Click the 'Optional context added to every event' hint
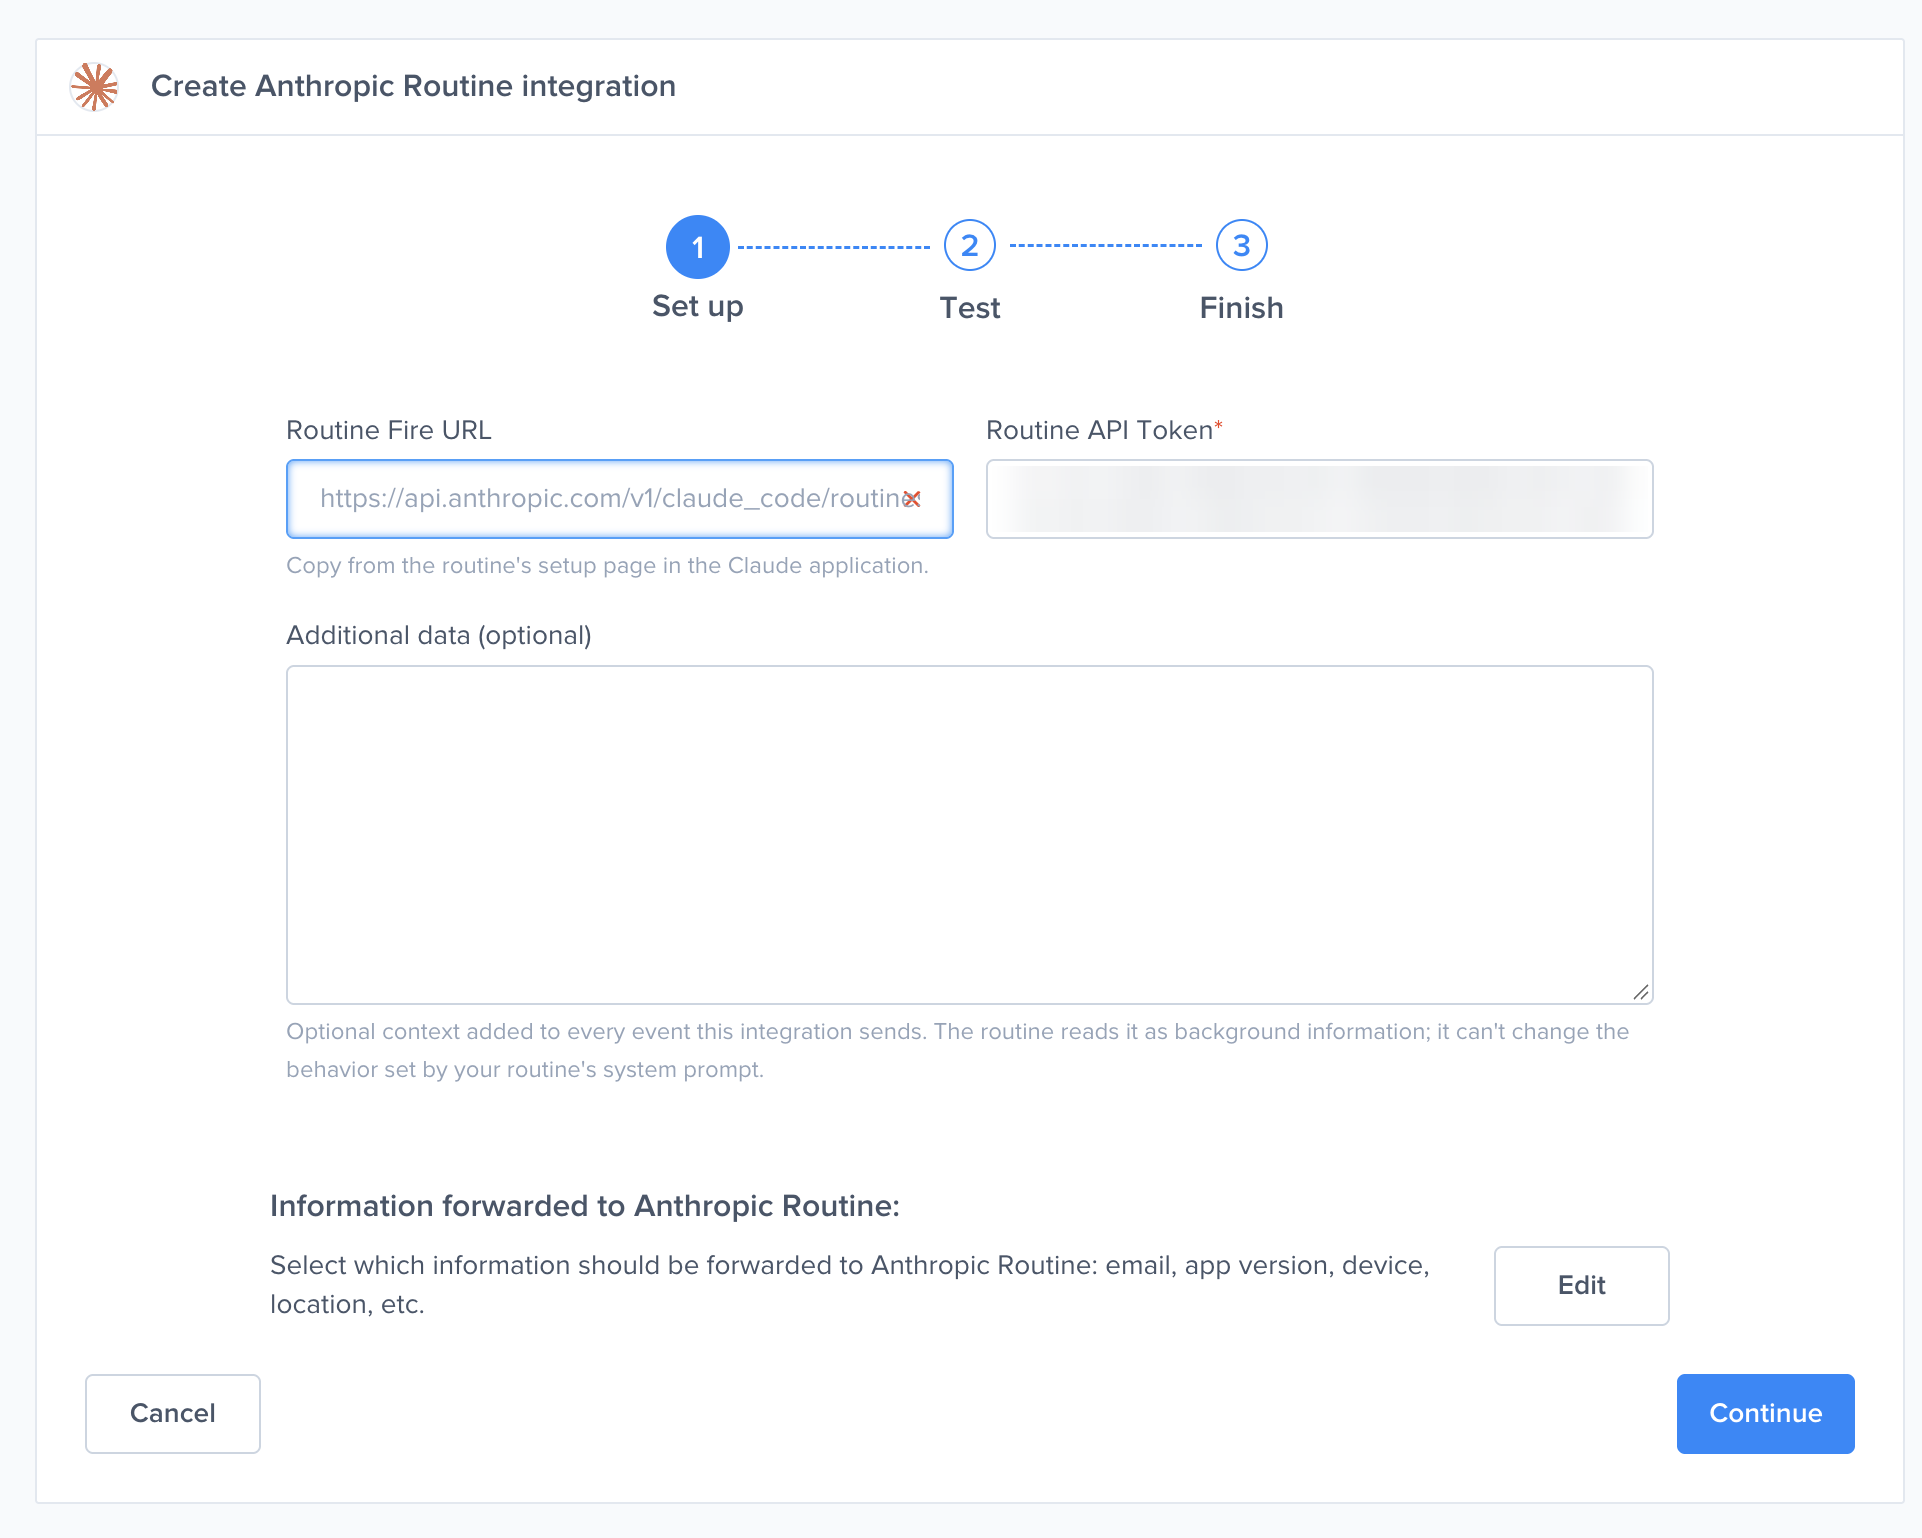 pyautogui.click(x=957, y=1051)
